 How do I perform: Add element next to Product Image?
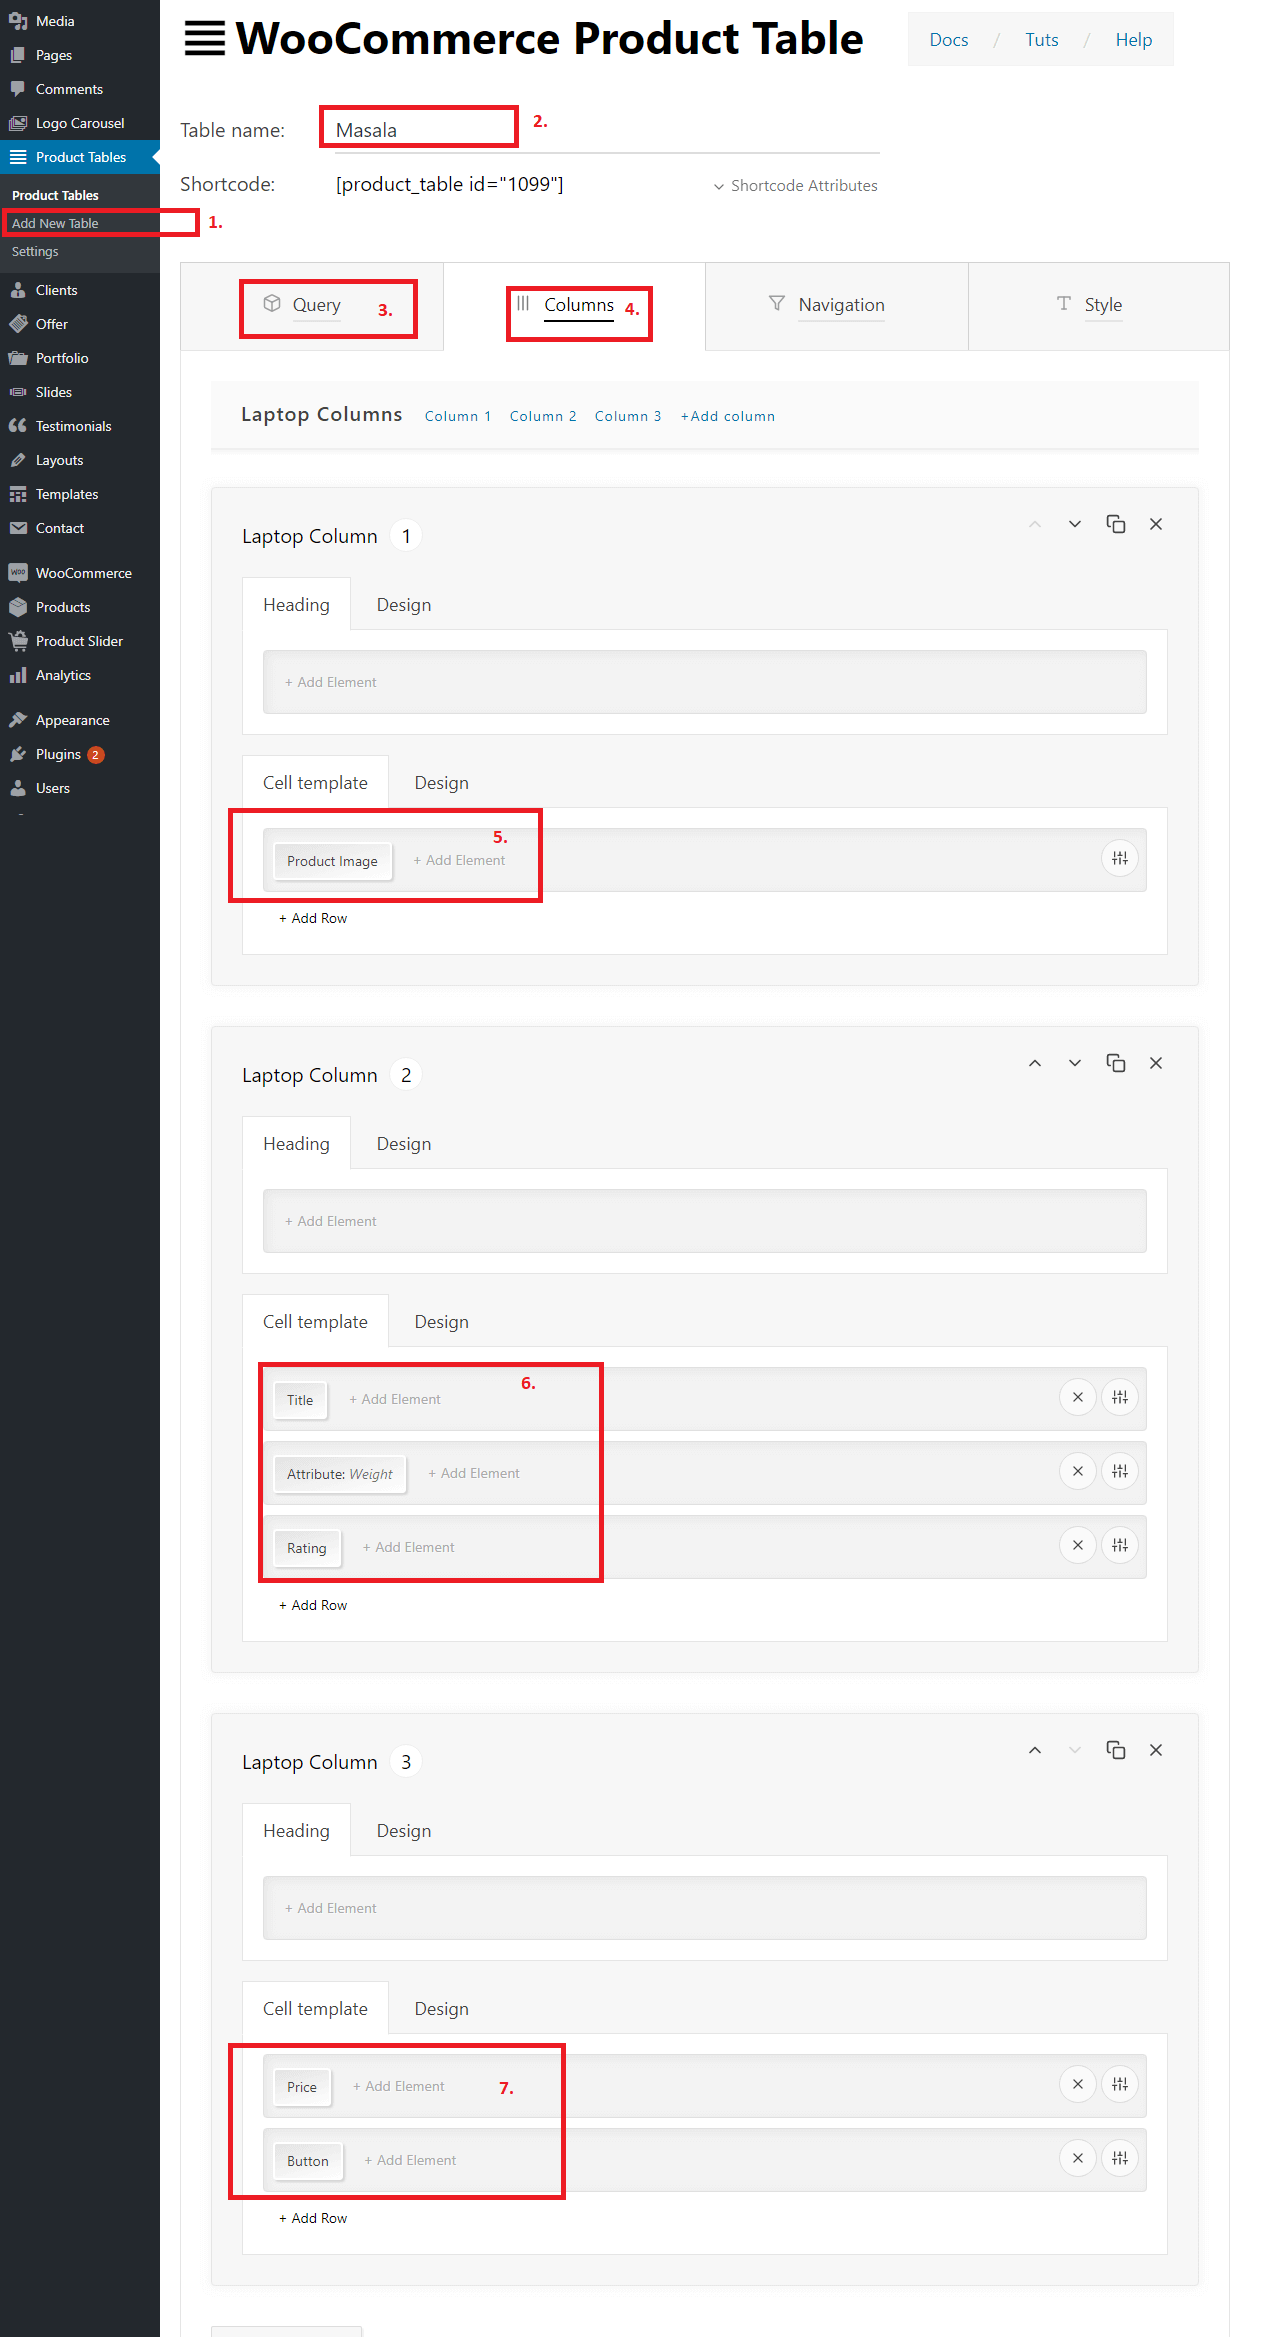(x=460, y=860)
